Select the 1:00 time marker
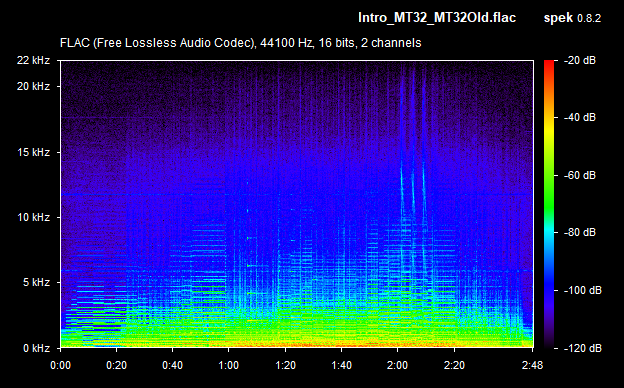Screen dimensions: 624x388 [229, 365]
